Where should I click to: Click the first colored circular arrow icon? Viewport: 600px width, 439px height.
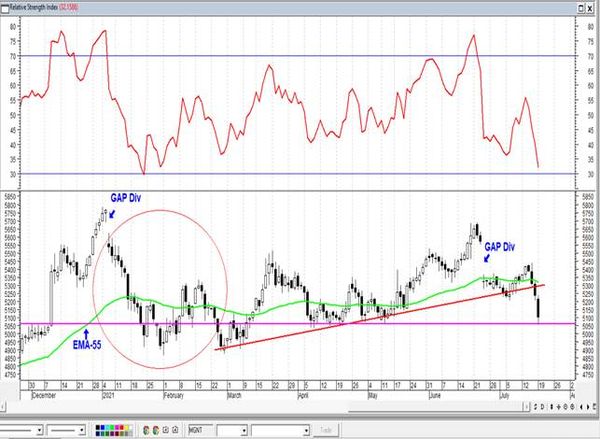click(146, 430)
